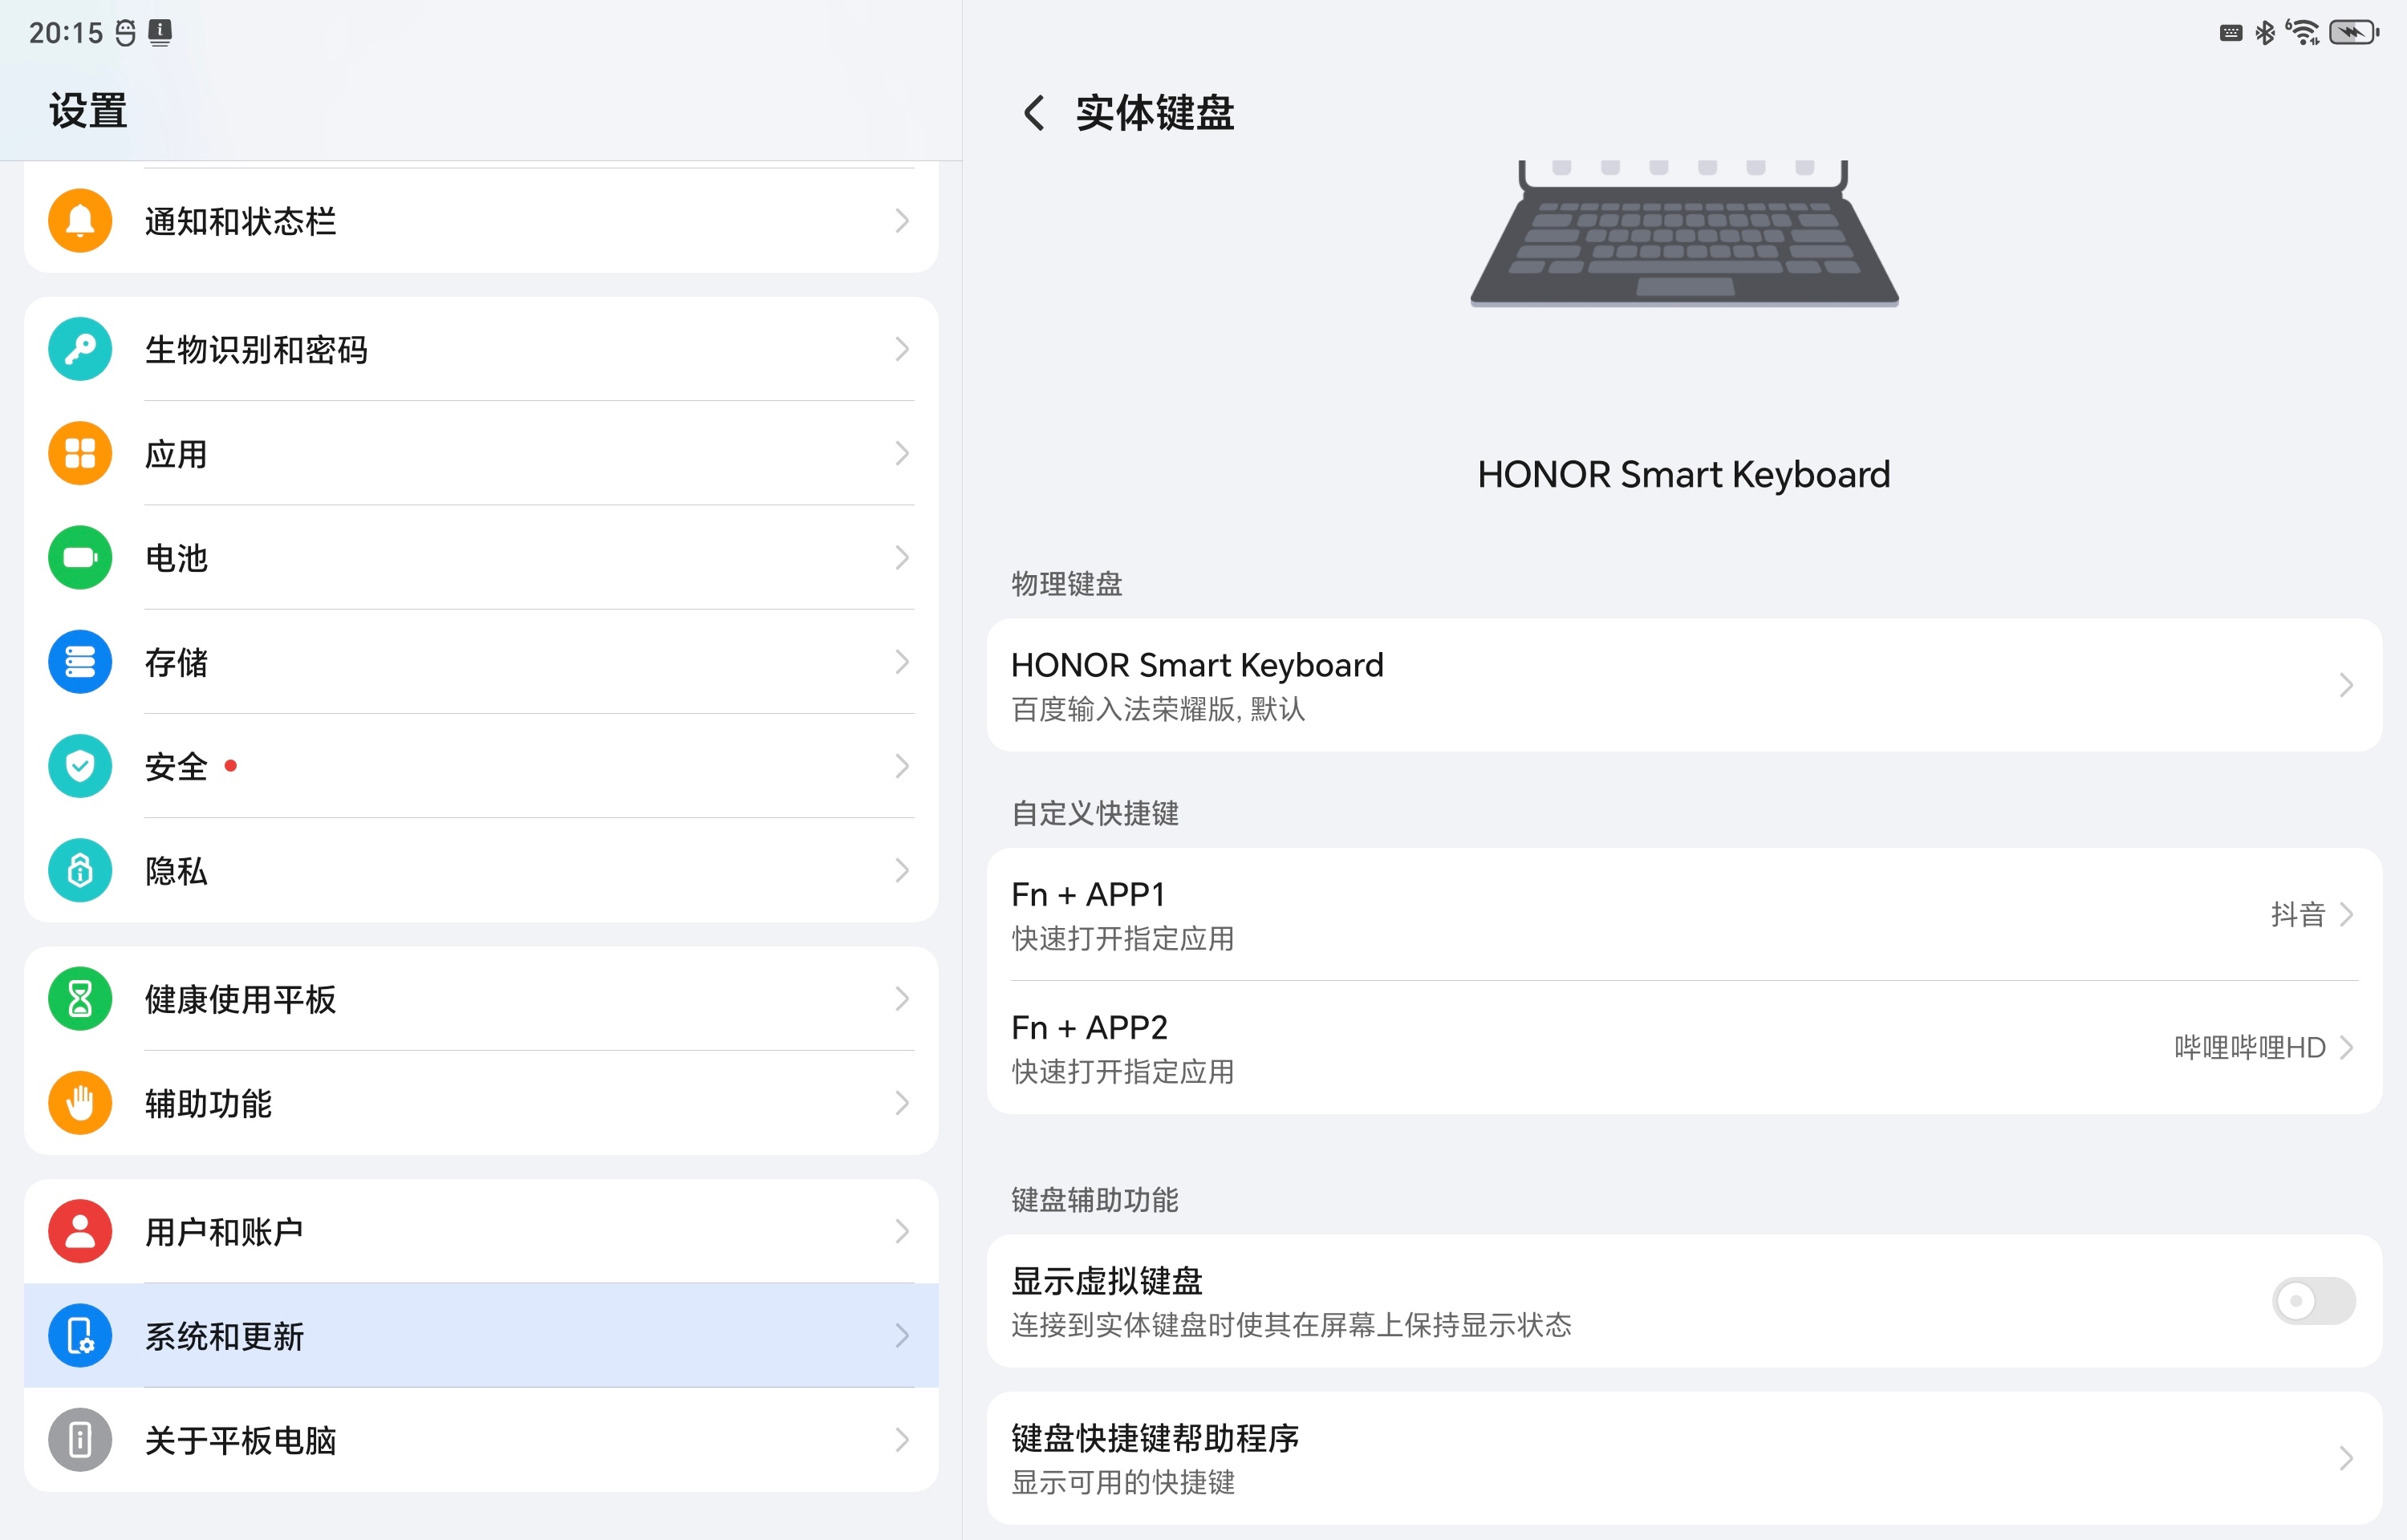Open 通知和状态栏 settings

pos(481,220)
